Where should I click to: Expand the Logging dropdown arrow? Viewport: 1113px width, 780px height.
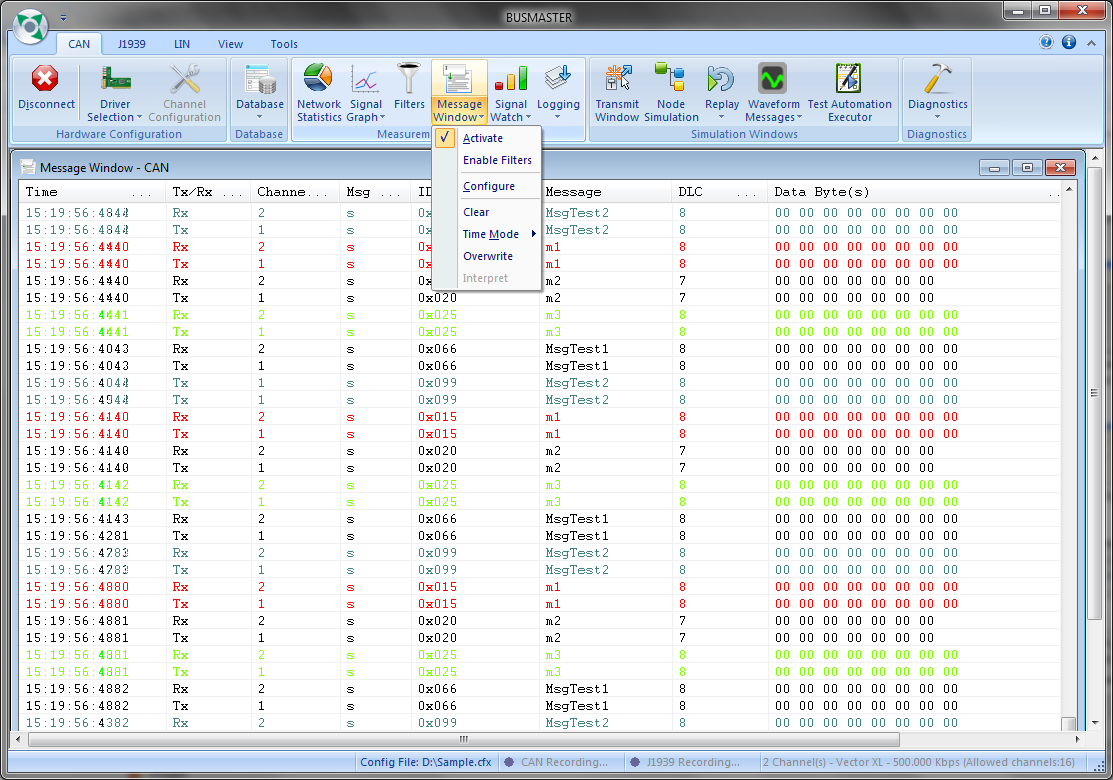pos(557,117)
